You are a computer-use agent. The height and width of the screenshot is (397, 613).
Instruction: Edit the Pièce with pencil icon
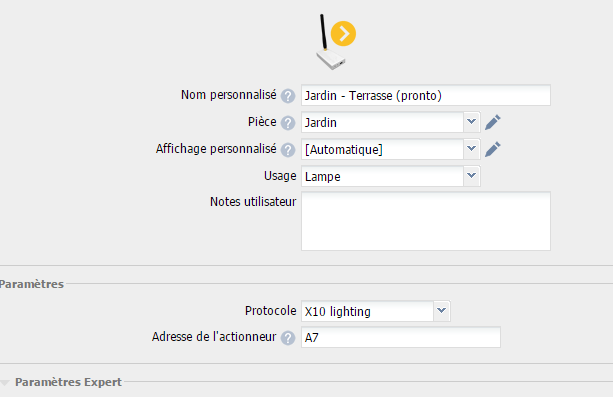coord(493,122)
